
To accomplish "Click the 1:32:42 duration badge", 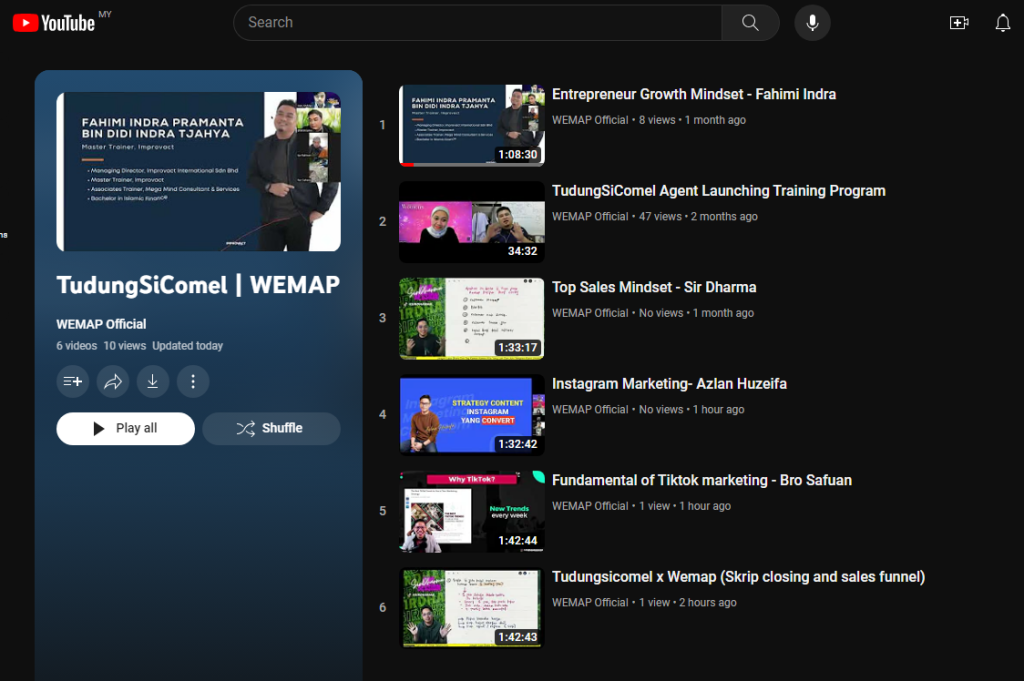I will click(x=518, y=445).
